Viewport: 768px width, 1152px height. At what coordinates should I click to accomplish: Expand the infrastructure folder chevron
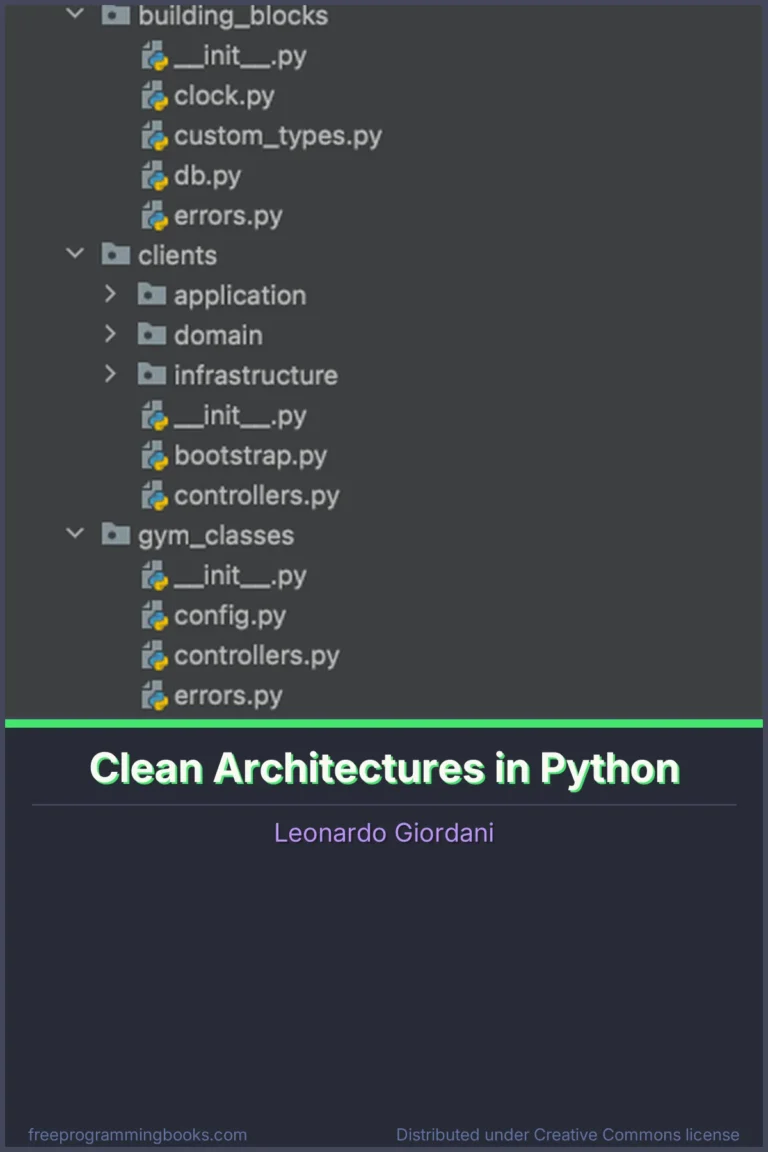(x=110, y=374)
